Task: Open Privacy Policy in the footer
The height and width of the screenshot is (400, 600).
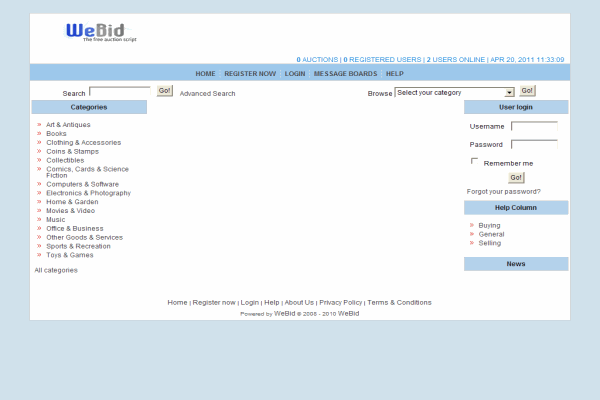Action: tap(341, 302)
